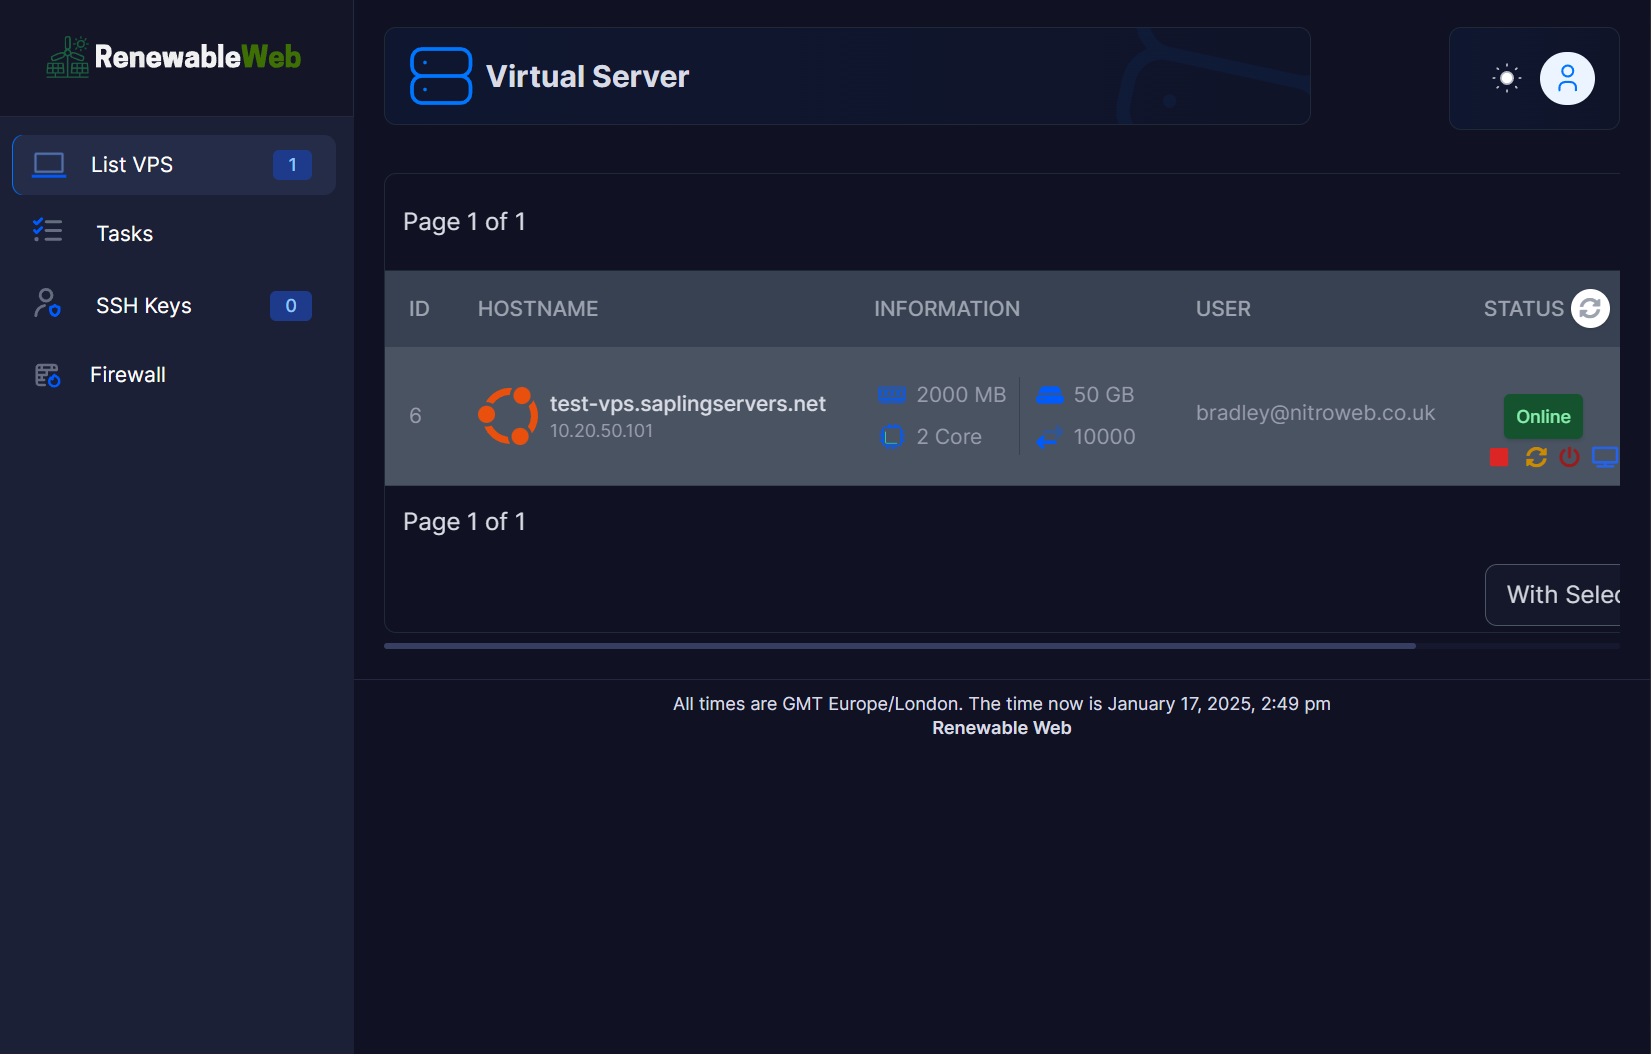Toggle light mode with the sun icon
This screenshot has height=1054, width=1651.
[1506, 78]
